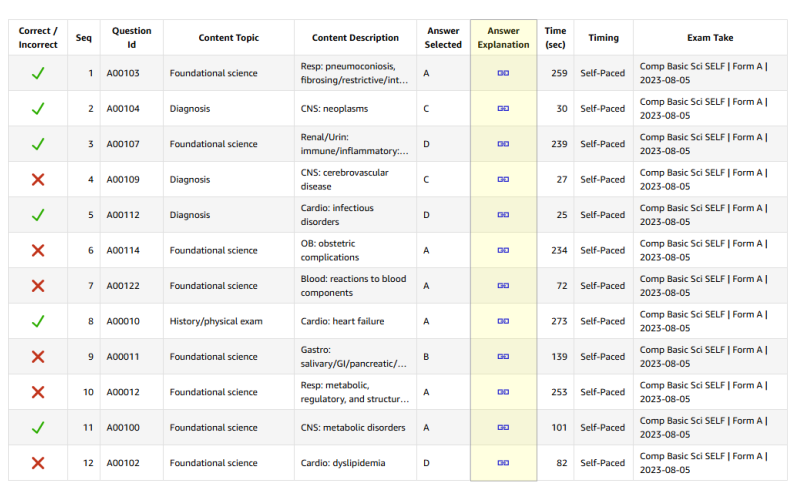Click the Timing column header
This screenshot has width=795, height=500.
(603, 38)
